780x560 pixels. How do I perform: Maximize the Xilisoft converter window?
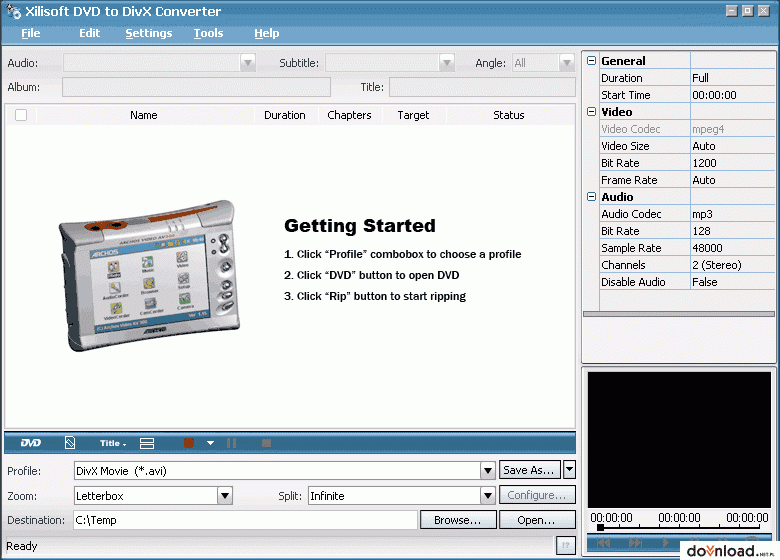point(747,10)
